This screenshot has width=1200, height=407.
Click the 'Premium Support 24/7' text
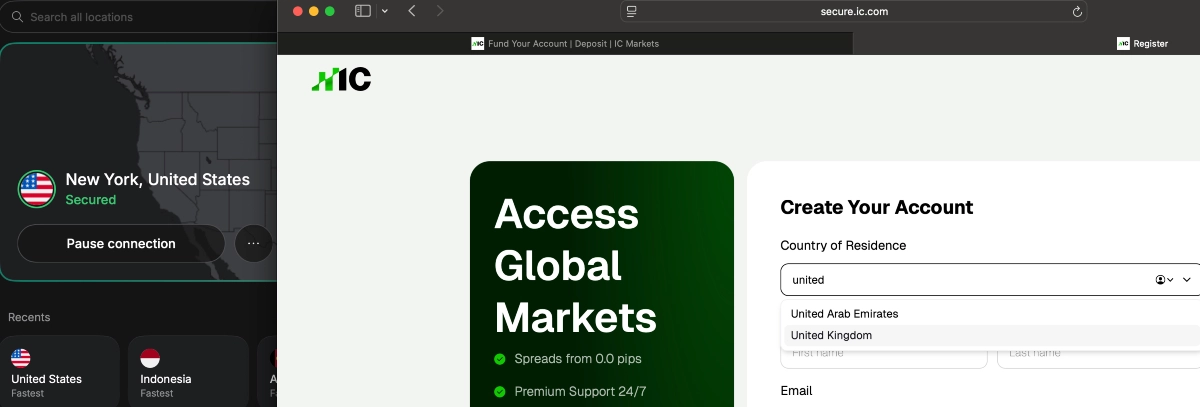tap(580, 391)
